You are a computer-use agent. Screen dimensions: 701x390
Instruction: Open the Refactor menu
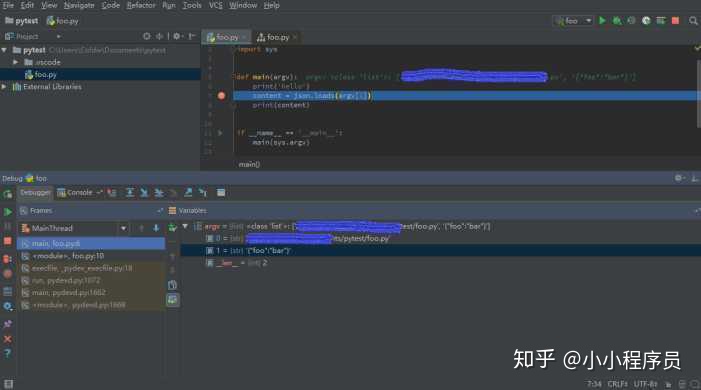(141, 5)
